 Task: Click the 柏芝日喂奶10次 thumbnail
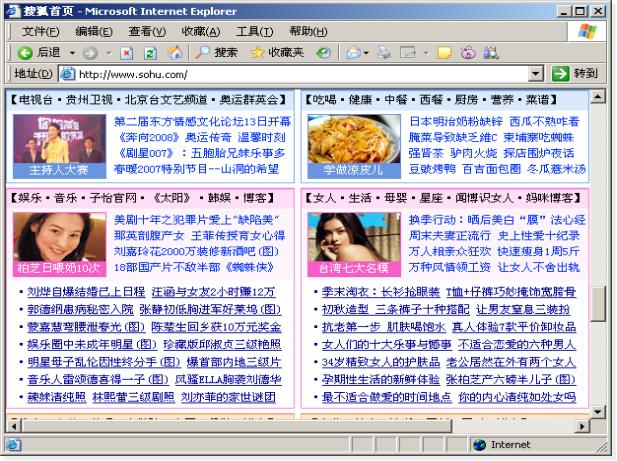click(x=59, y=245)
